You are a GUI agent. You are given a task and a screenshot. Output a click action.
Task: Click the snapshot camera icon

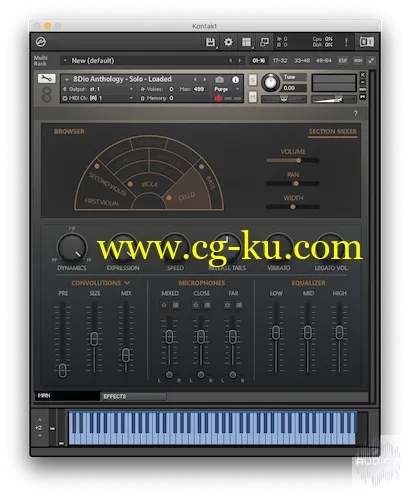click(x=219, y=79)
